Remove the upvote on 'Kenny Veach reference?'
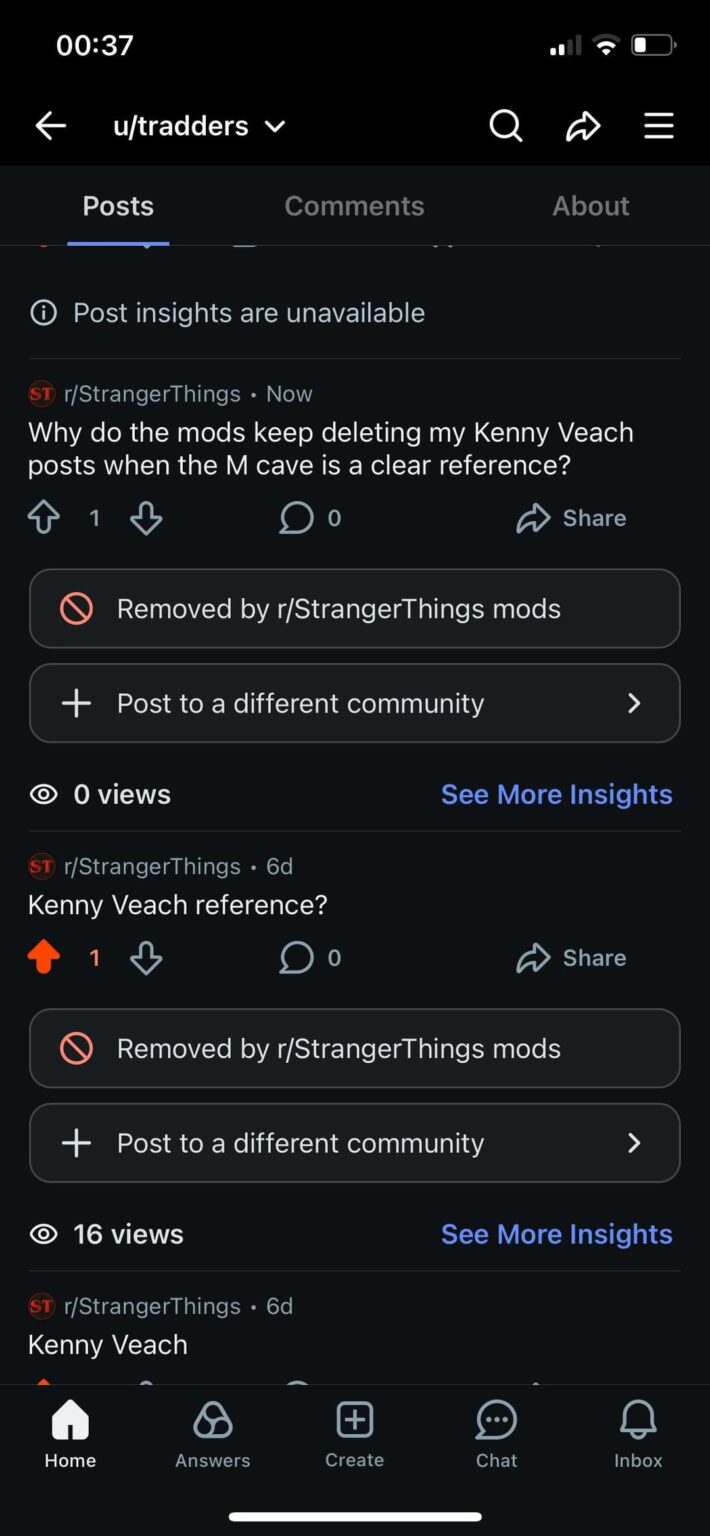 point(43,957)
